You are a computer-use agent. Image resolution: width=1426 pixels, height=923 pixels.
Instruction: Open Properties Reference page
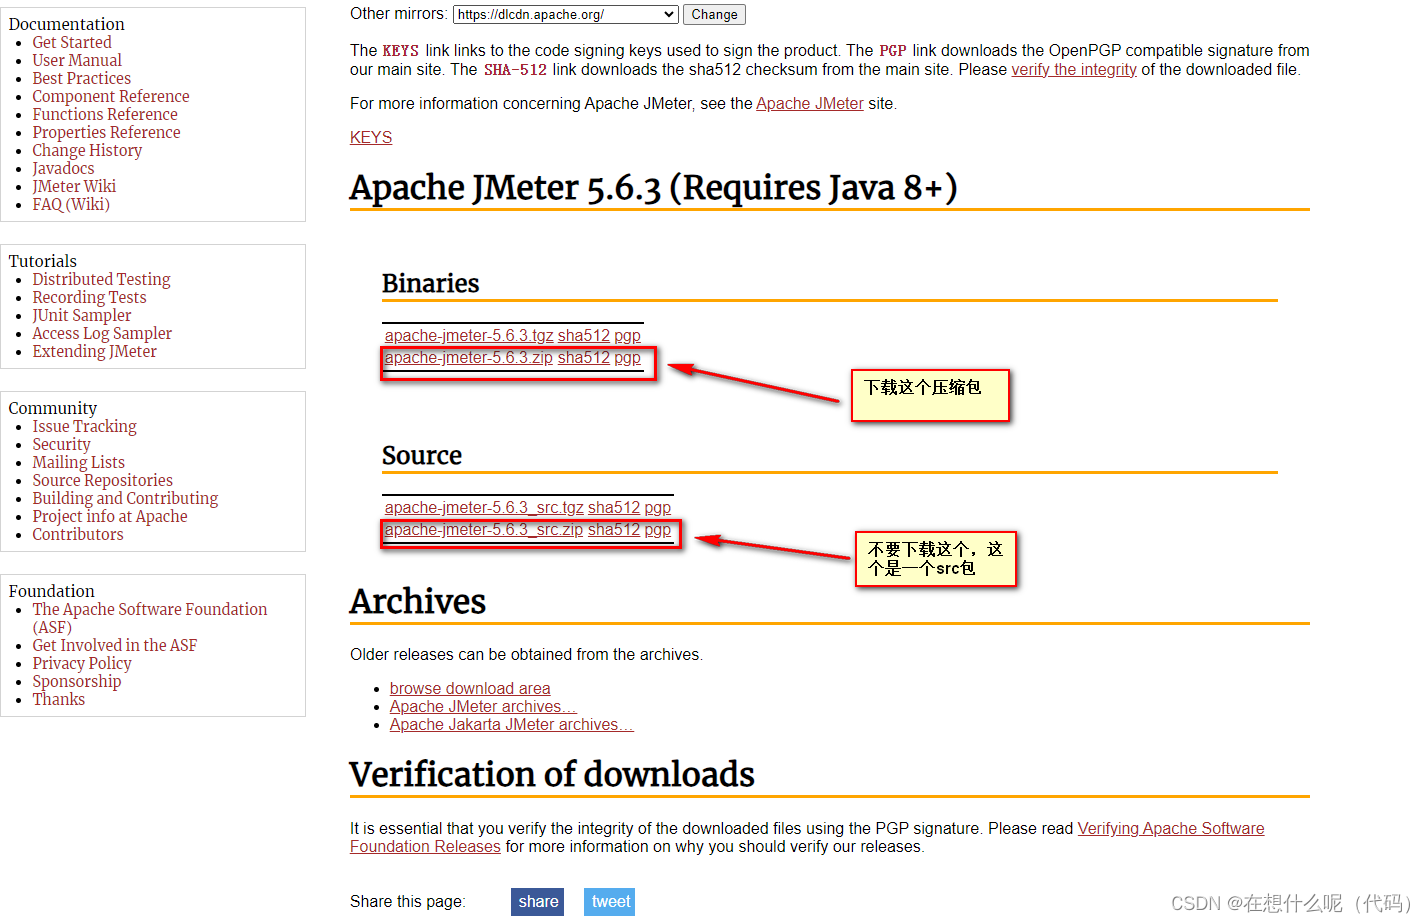(x=106, y=133)
